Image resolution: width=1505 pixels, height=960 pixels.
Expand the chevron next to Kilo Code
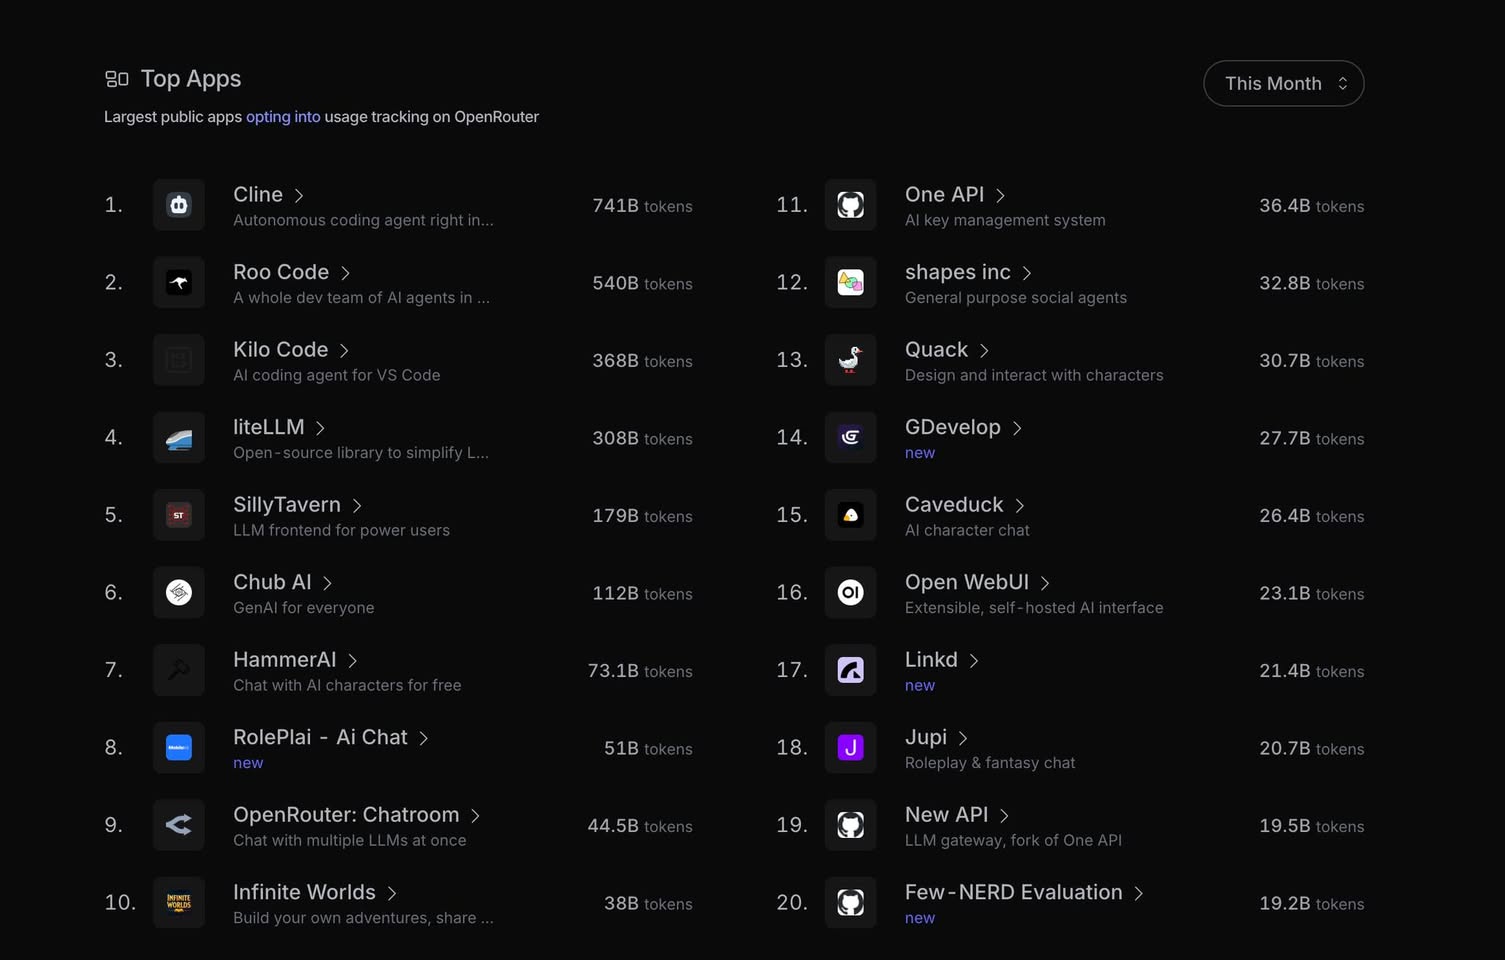(x=344, y=351)
